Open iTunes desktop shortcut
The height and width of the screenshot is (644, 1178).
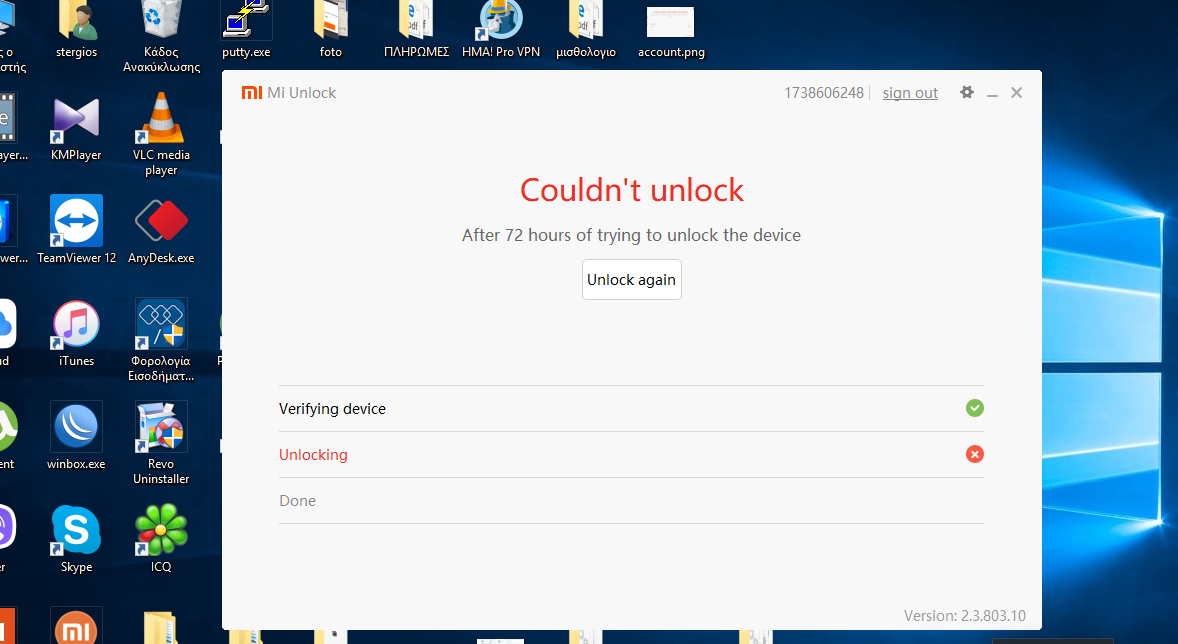(x=76, y=325)
